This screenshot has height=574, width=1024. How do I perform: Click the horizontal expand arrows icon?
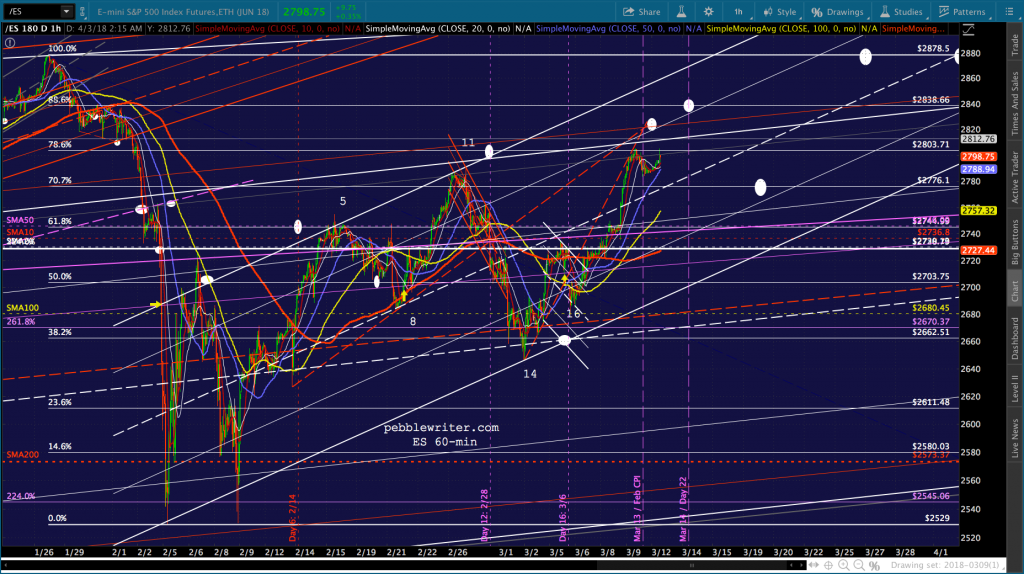coord(814,566)
